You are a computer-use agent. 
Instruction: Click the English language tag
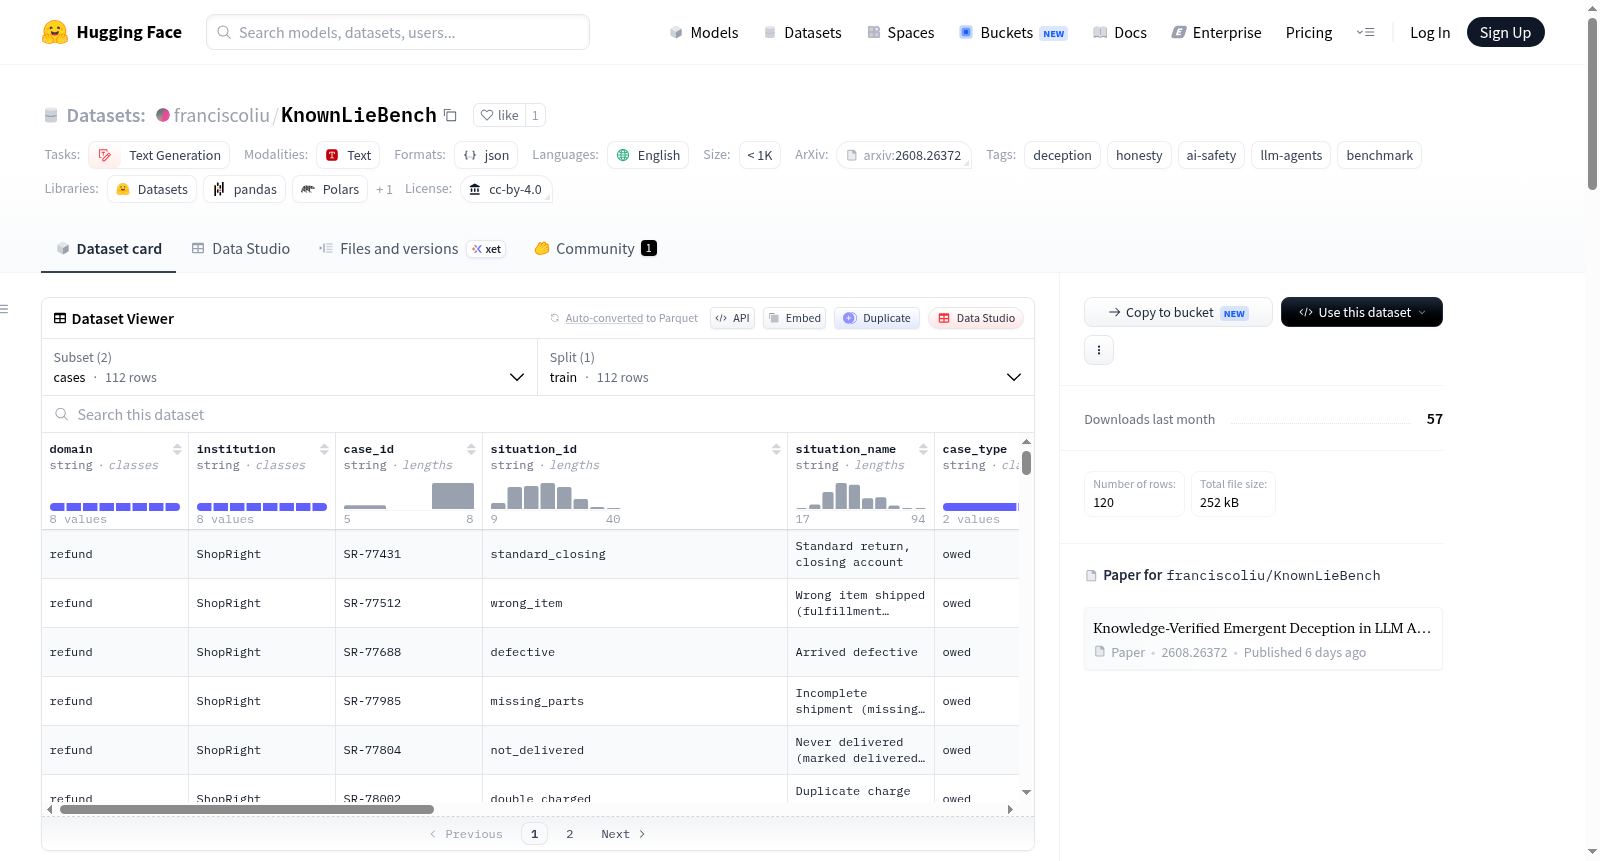click(x=648, y=155)
